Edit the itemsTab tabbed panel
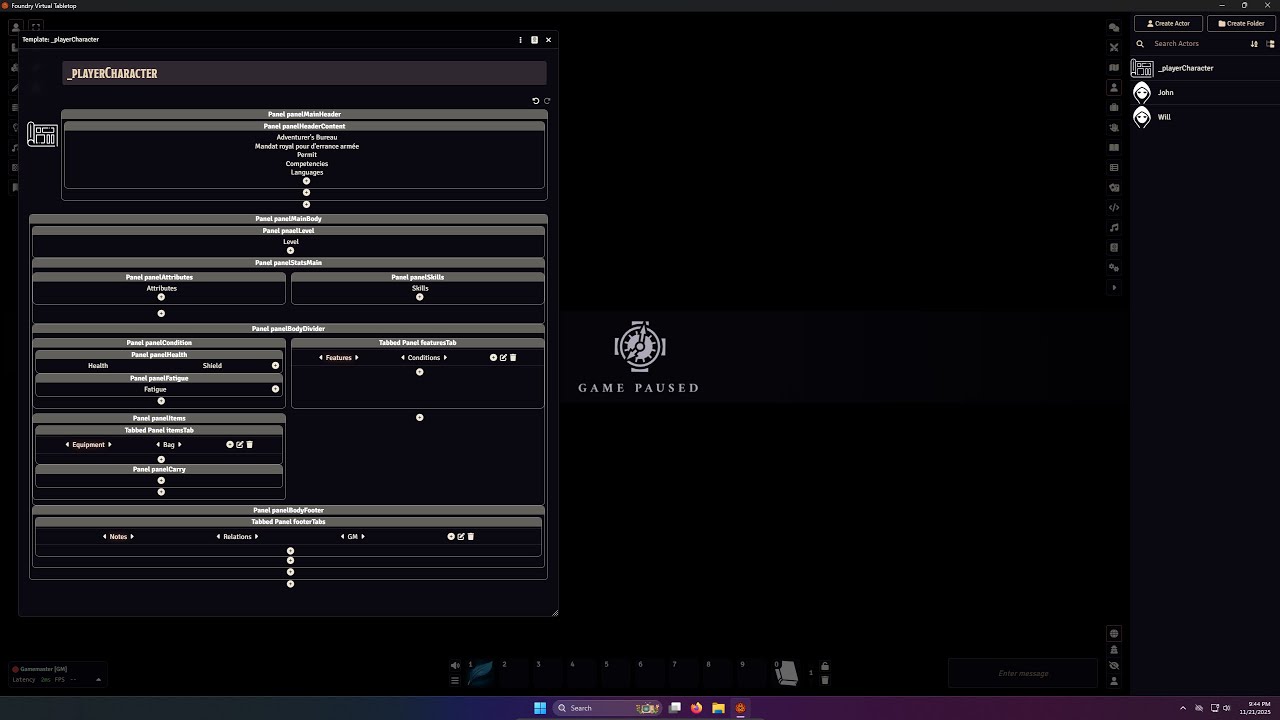Image resolution: width=1280 pixels, height=720 pixels. [x=240, y=444]
